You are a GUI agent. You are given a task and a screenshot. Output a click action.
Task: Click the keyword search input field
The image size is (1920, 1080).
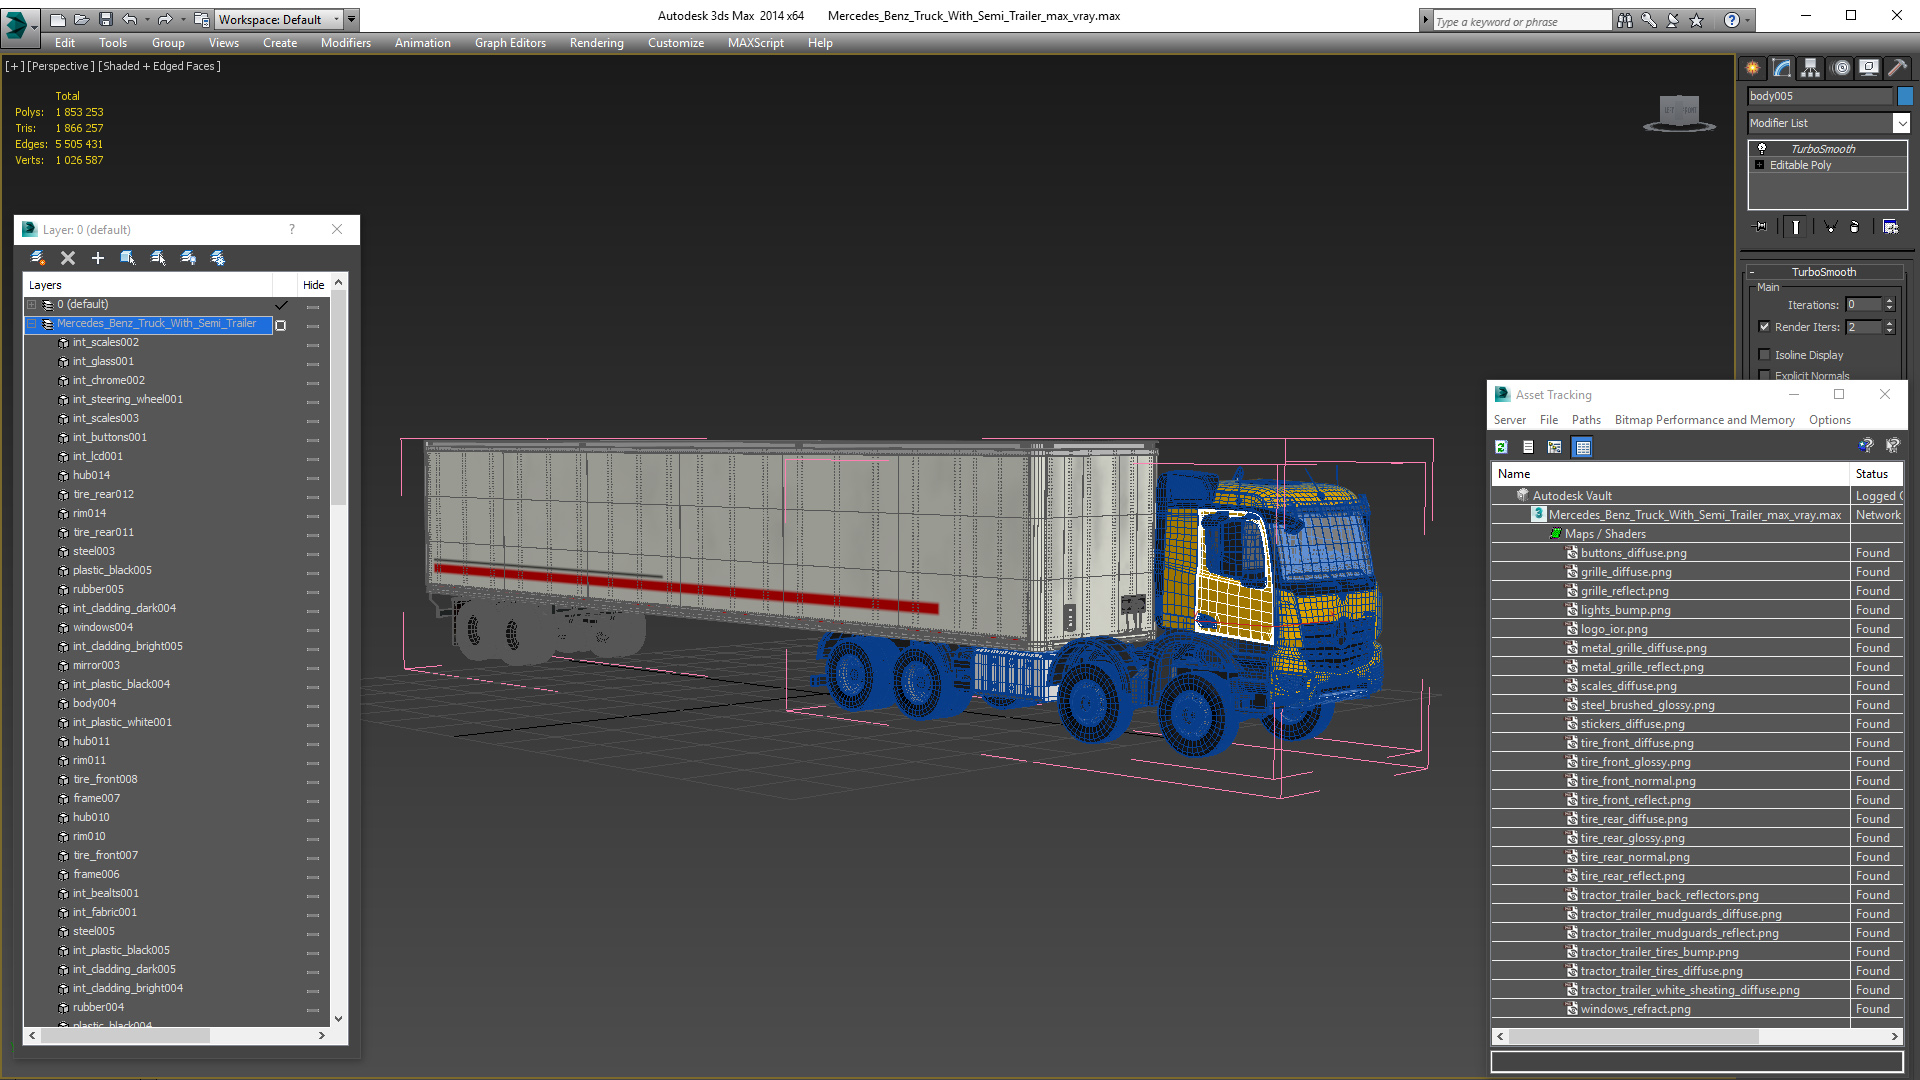click(1521, 21)
